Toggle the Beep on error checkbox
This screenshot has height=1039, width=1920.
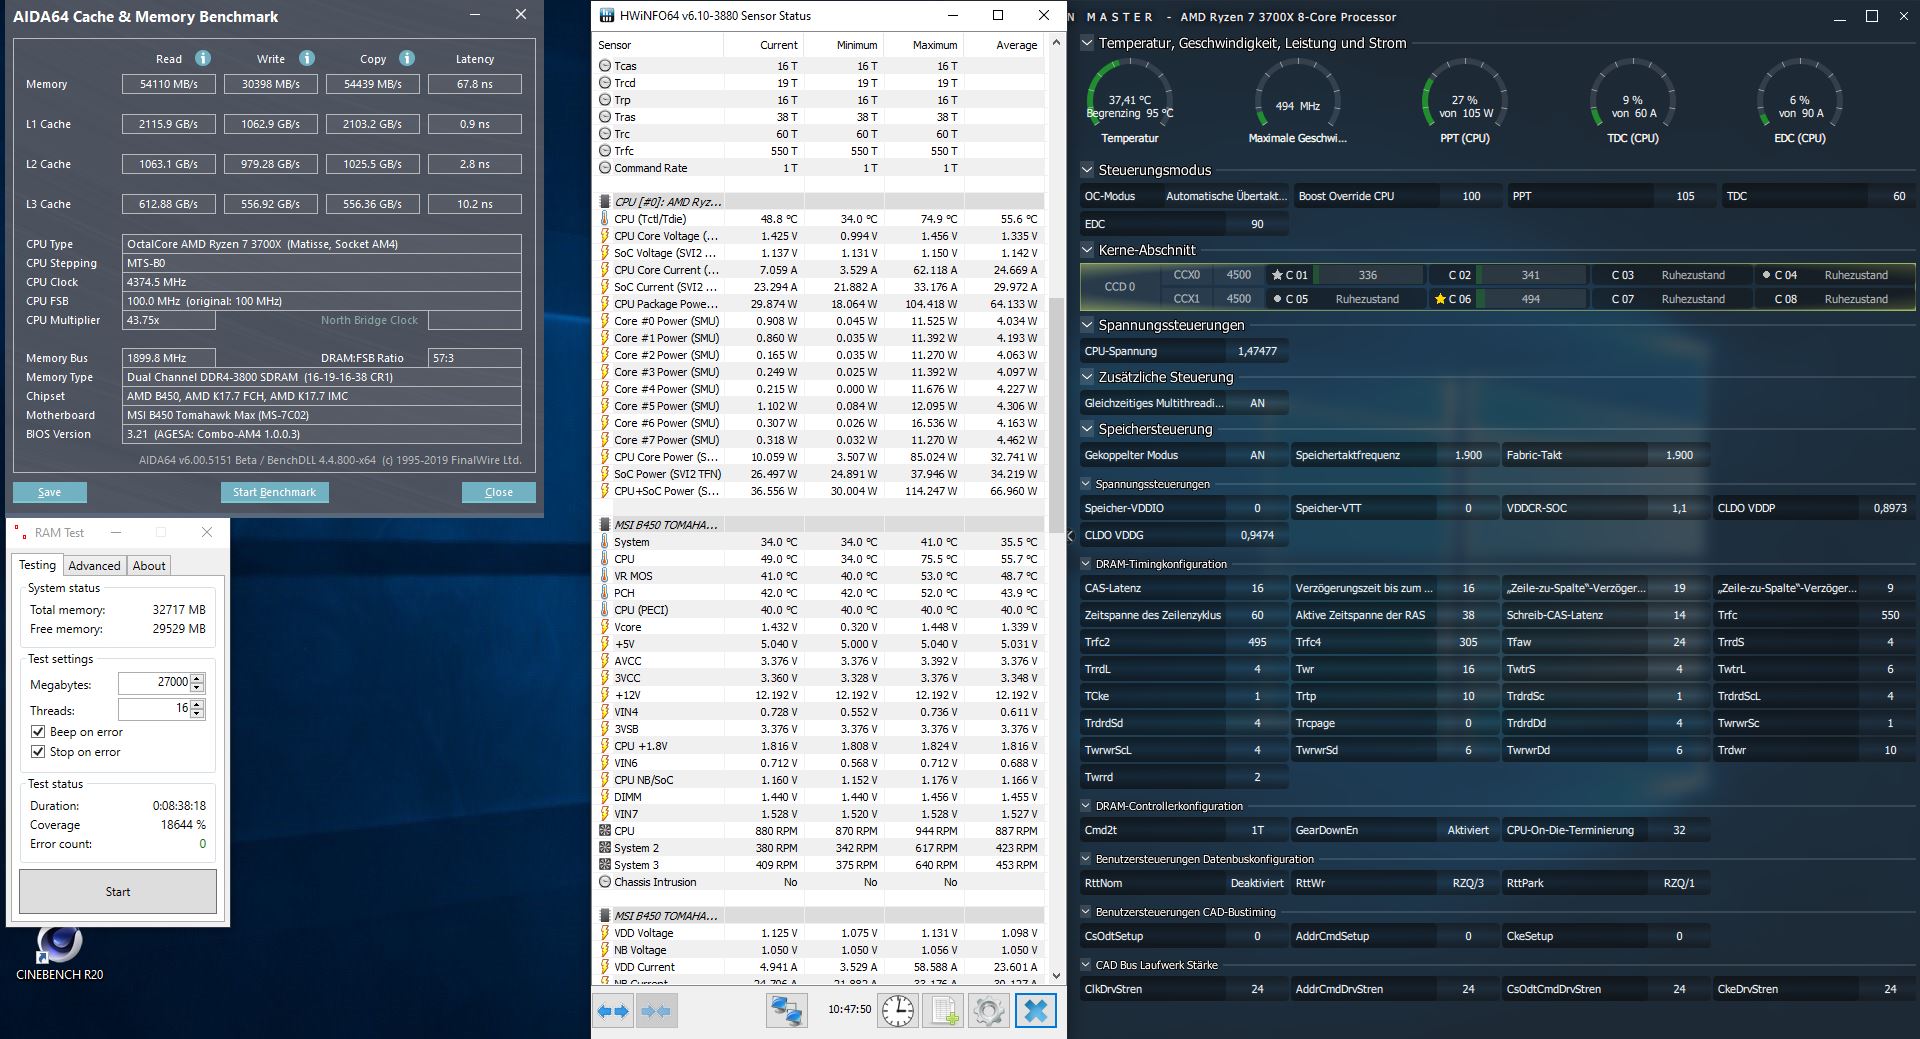coord(38,732)
